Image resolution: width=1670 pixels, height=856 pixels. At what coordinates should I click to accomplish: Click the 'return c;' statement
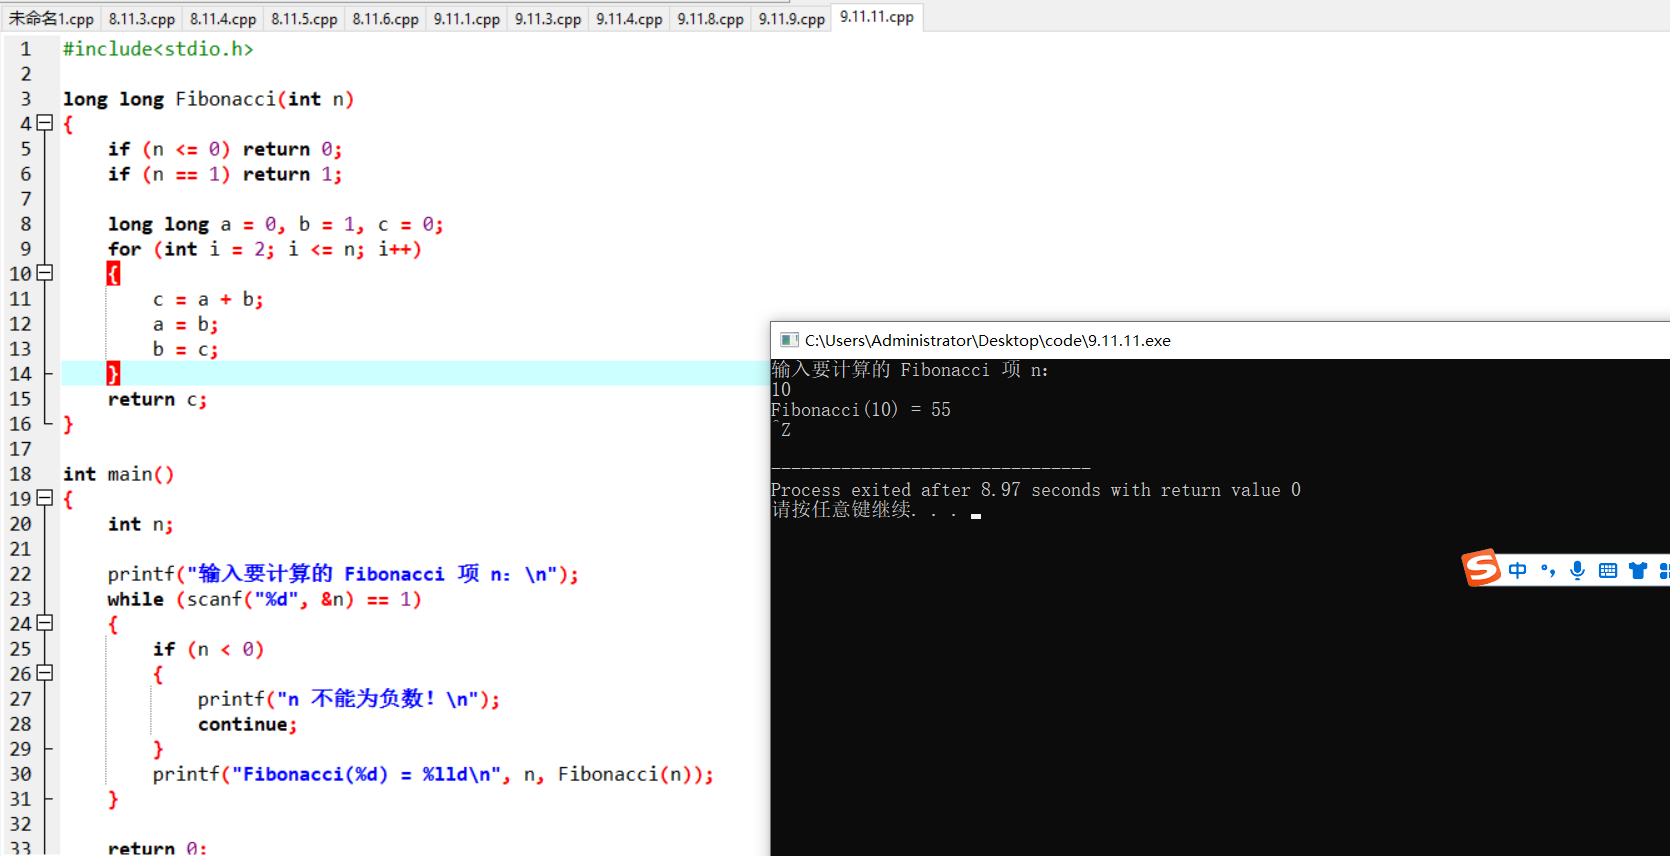pos(157,398)
